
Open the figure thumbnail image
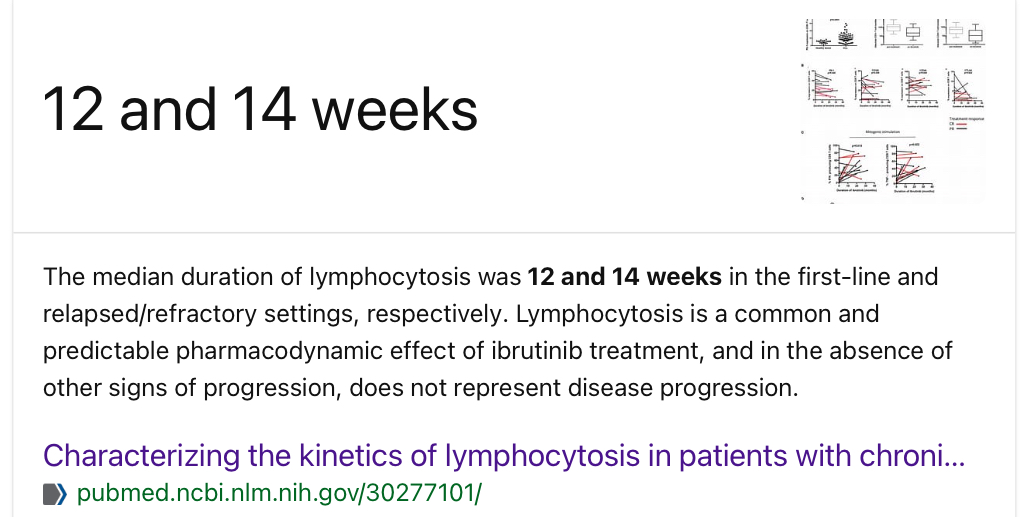click(x=892, y=109)
